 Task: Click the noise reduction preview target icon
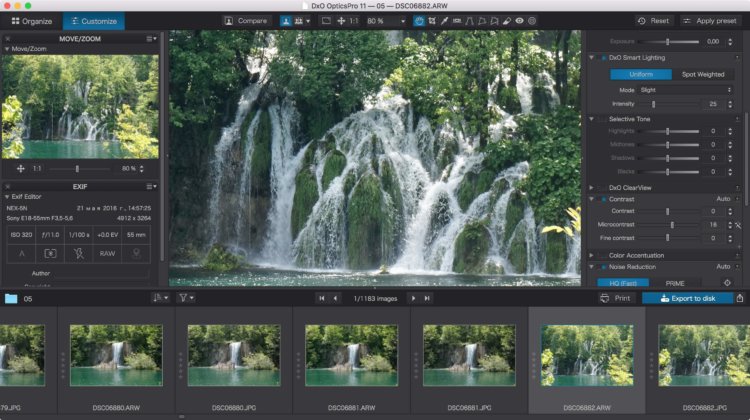(727, 283)
